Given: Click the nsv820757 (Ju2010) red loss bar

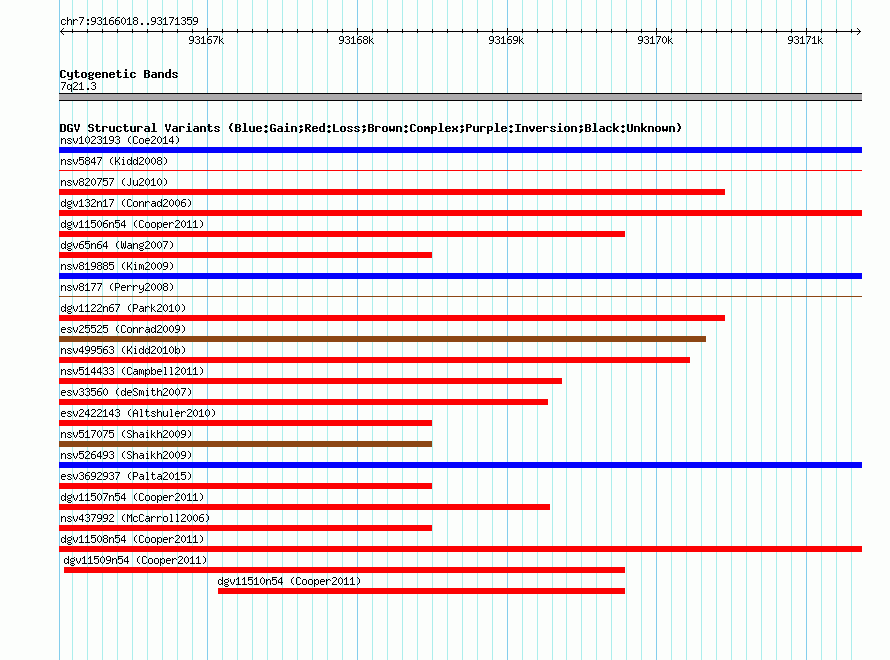Looking at the screenshot, I should [392, 192].
